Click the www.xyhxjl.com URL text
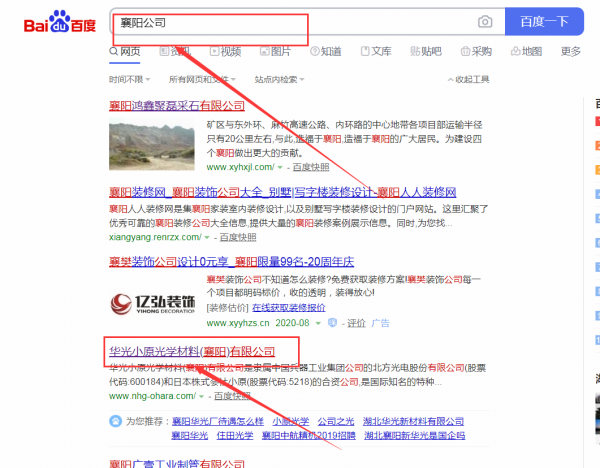 (240, 167)
